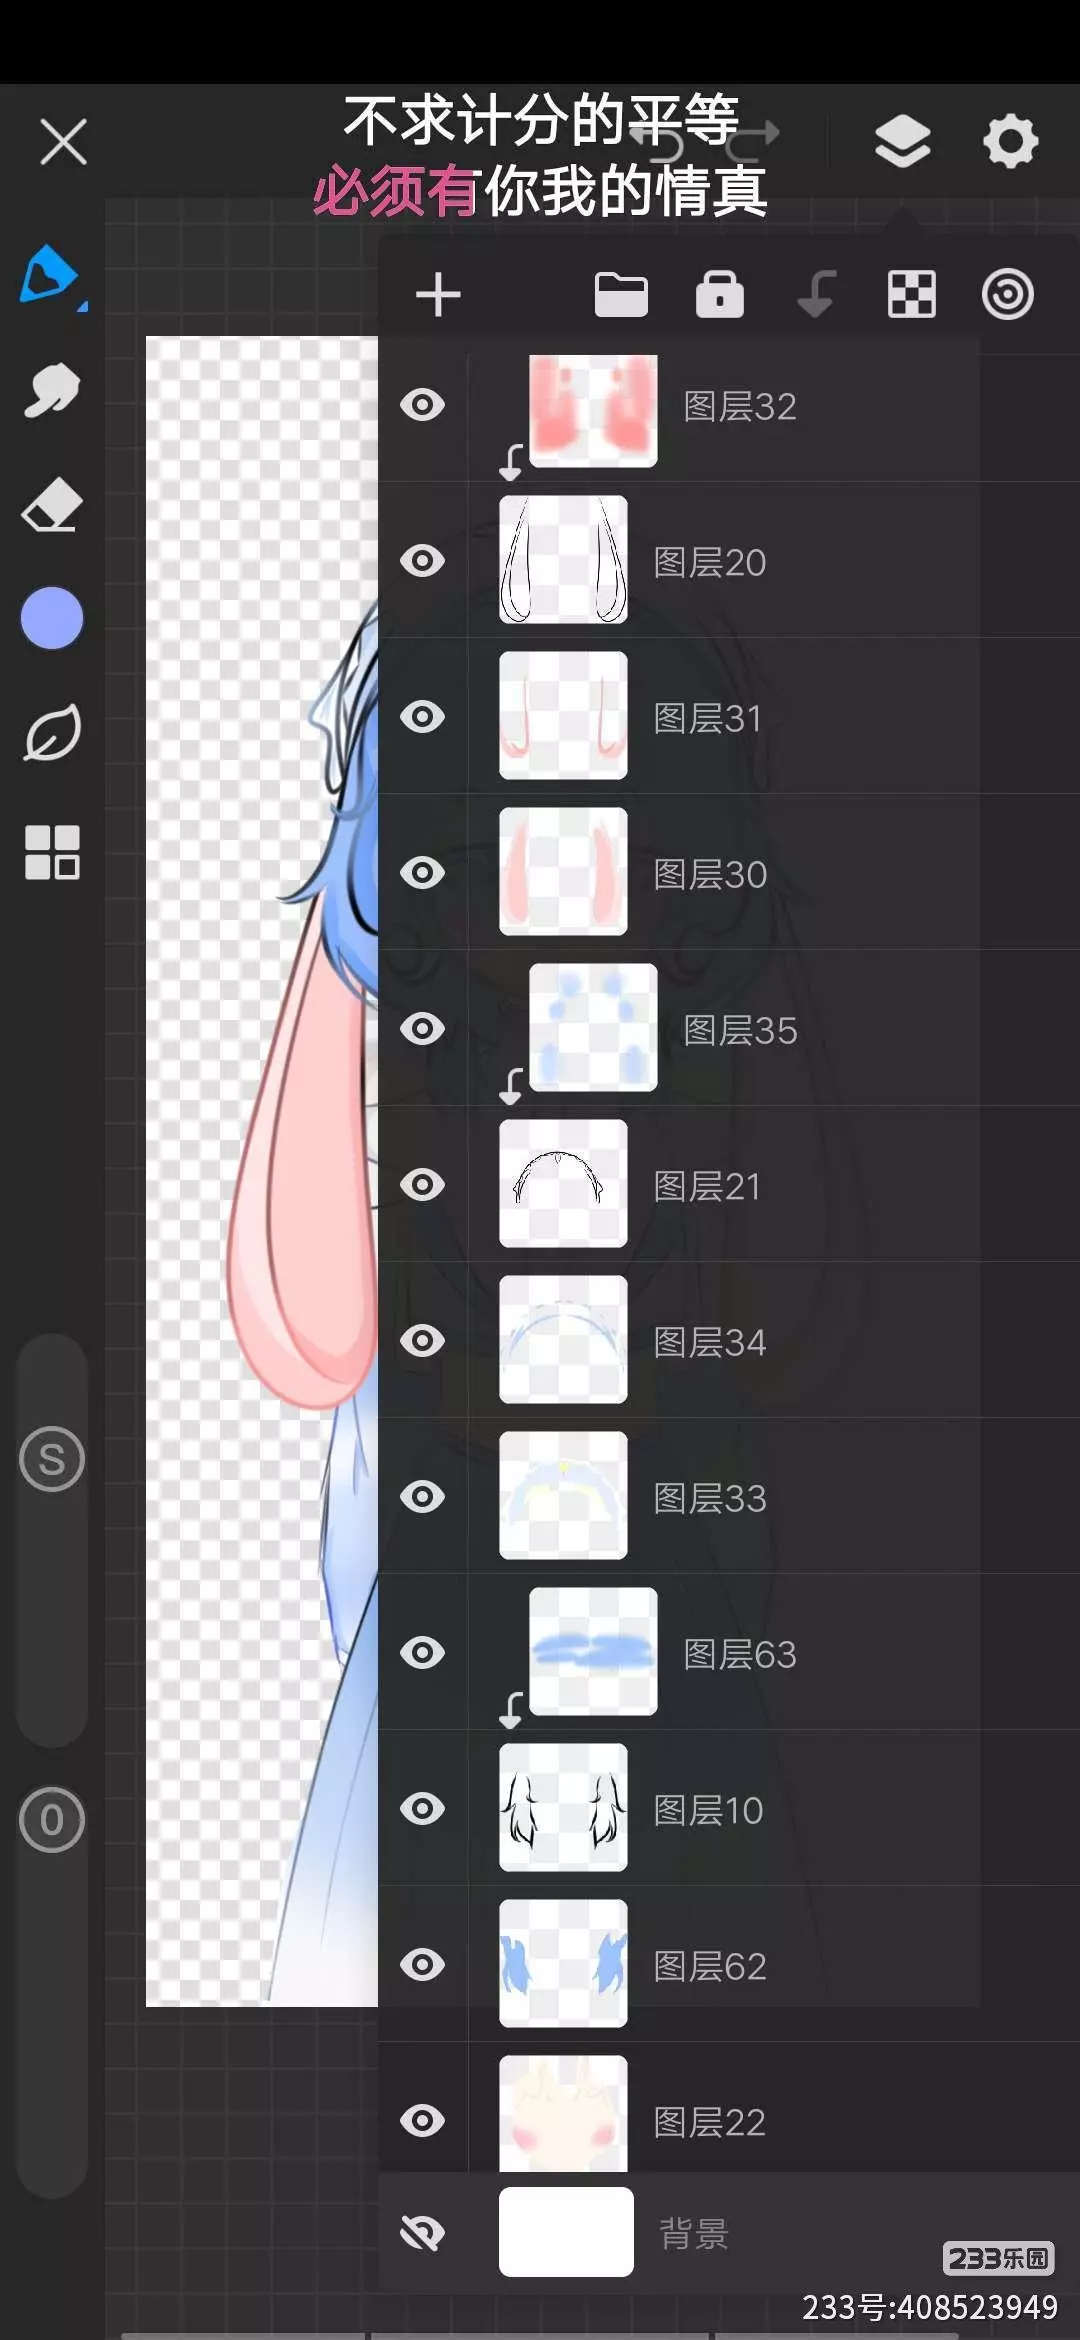This screenshot has width=1080, height=2340.
Task: Click layer name 图层34
Action: click(x=710, y=1343)
